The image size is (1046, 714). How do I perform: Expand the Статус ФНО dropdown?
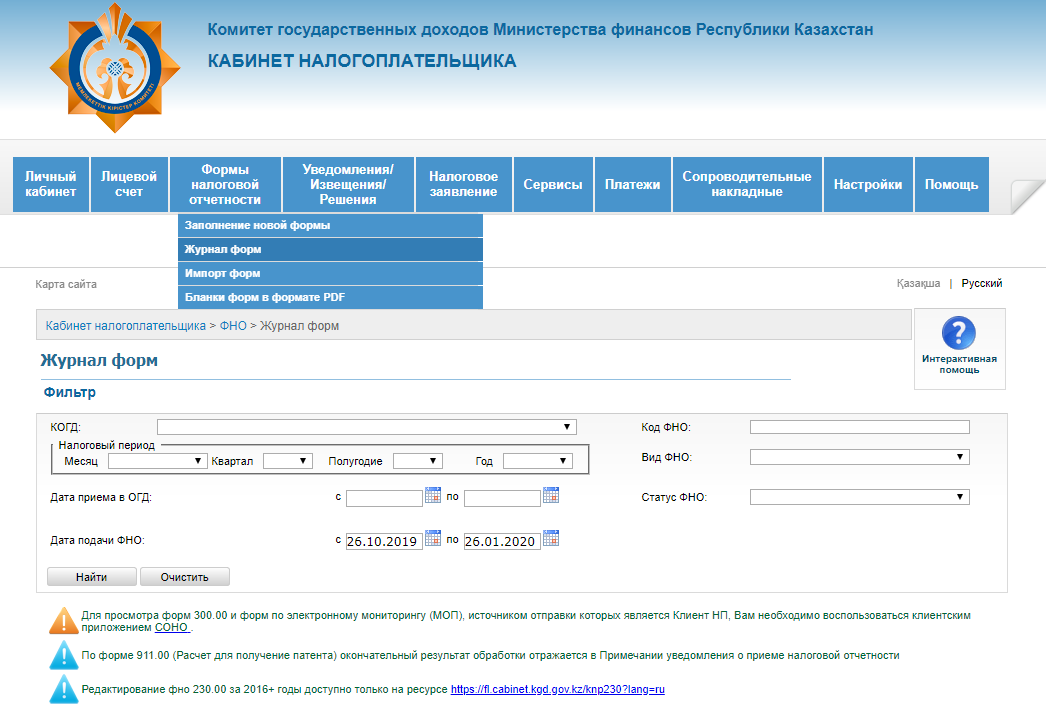click(x=859, y=497)
